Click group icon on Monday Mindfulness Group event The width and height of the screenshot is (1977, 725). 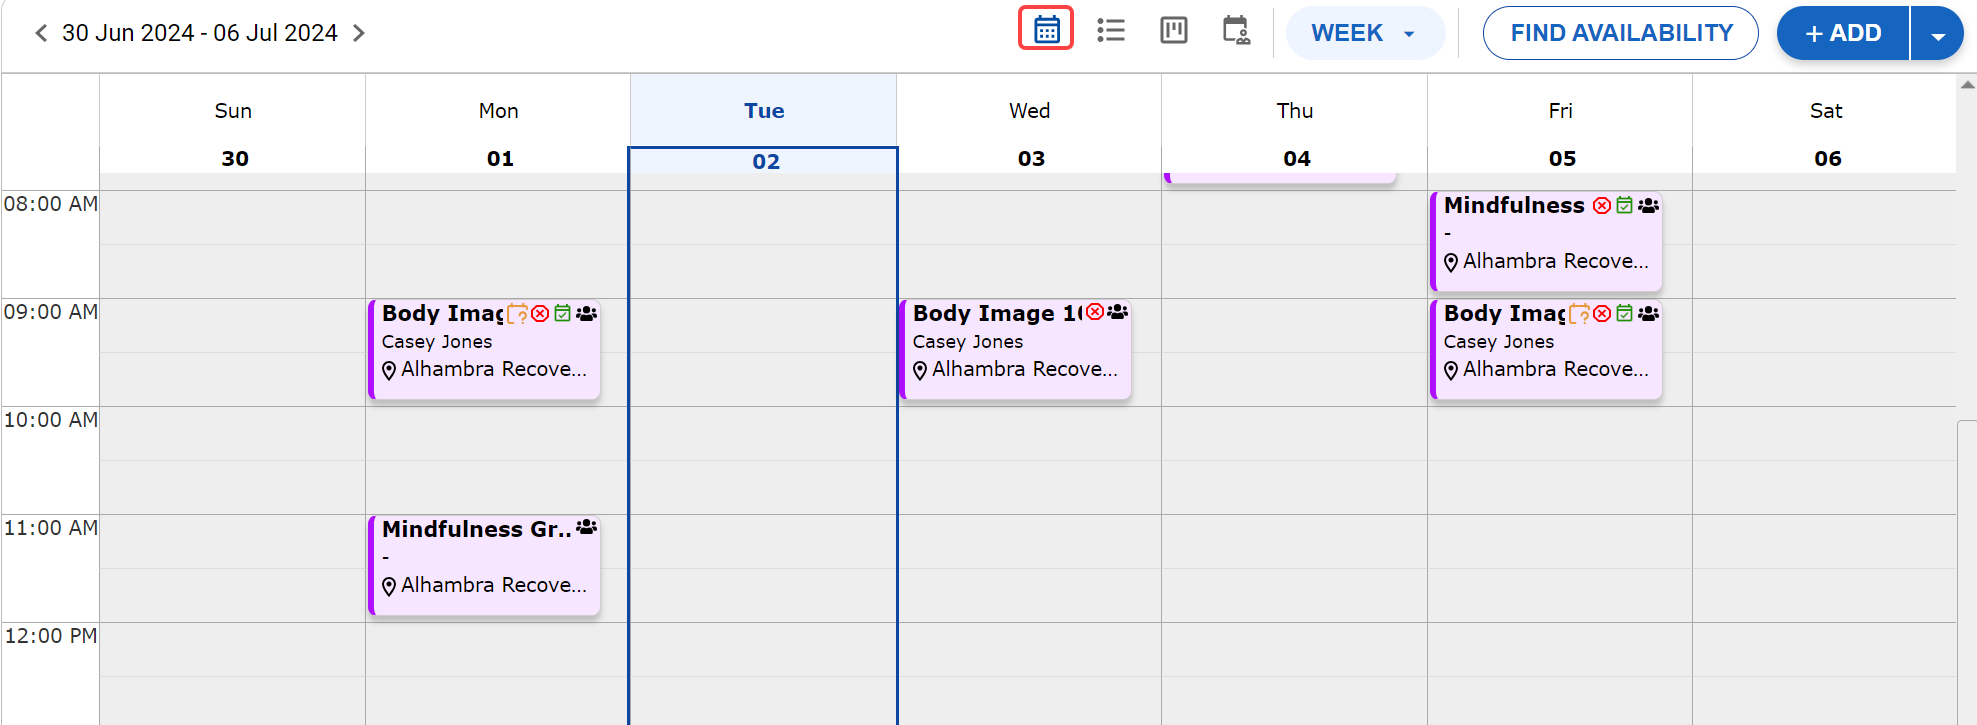(x=587, y=527)
